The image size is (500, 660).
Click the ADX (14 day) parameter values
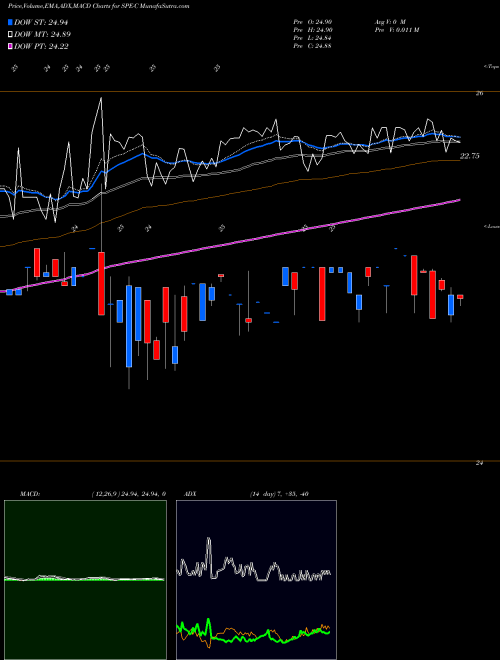pyautogui.click(x=279, y=494)
